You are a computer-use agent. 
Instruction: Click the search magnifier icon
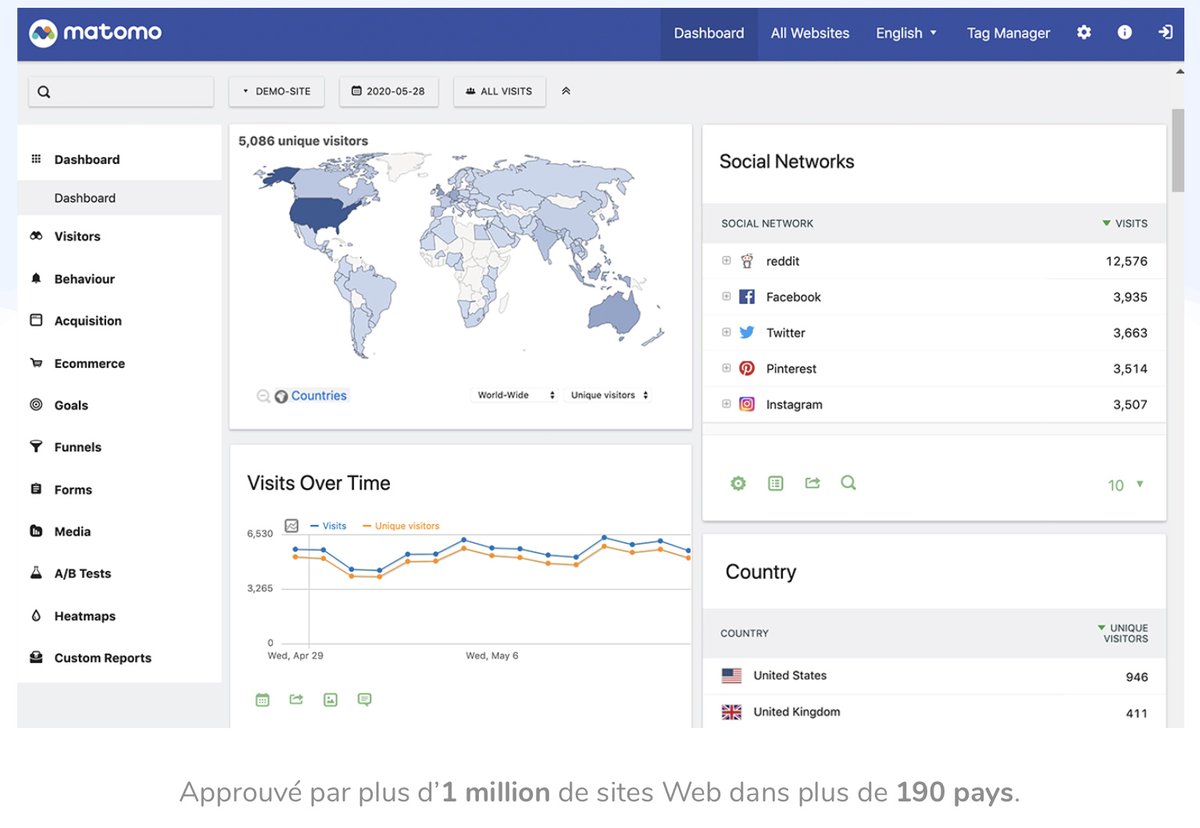point(44,92)
